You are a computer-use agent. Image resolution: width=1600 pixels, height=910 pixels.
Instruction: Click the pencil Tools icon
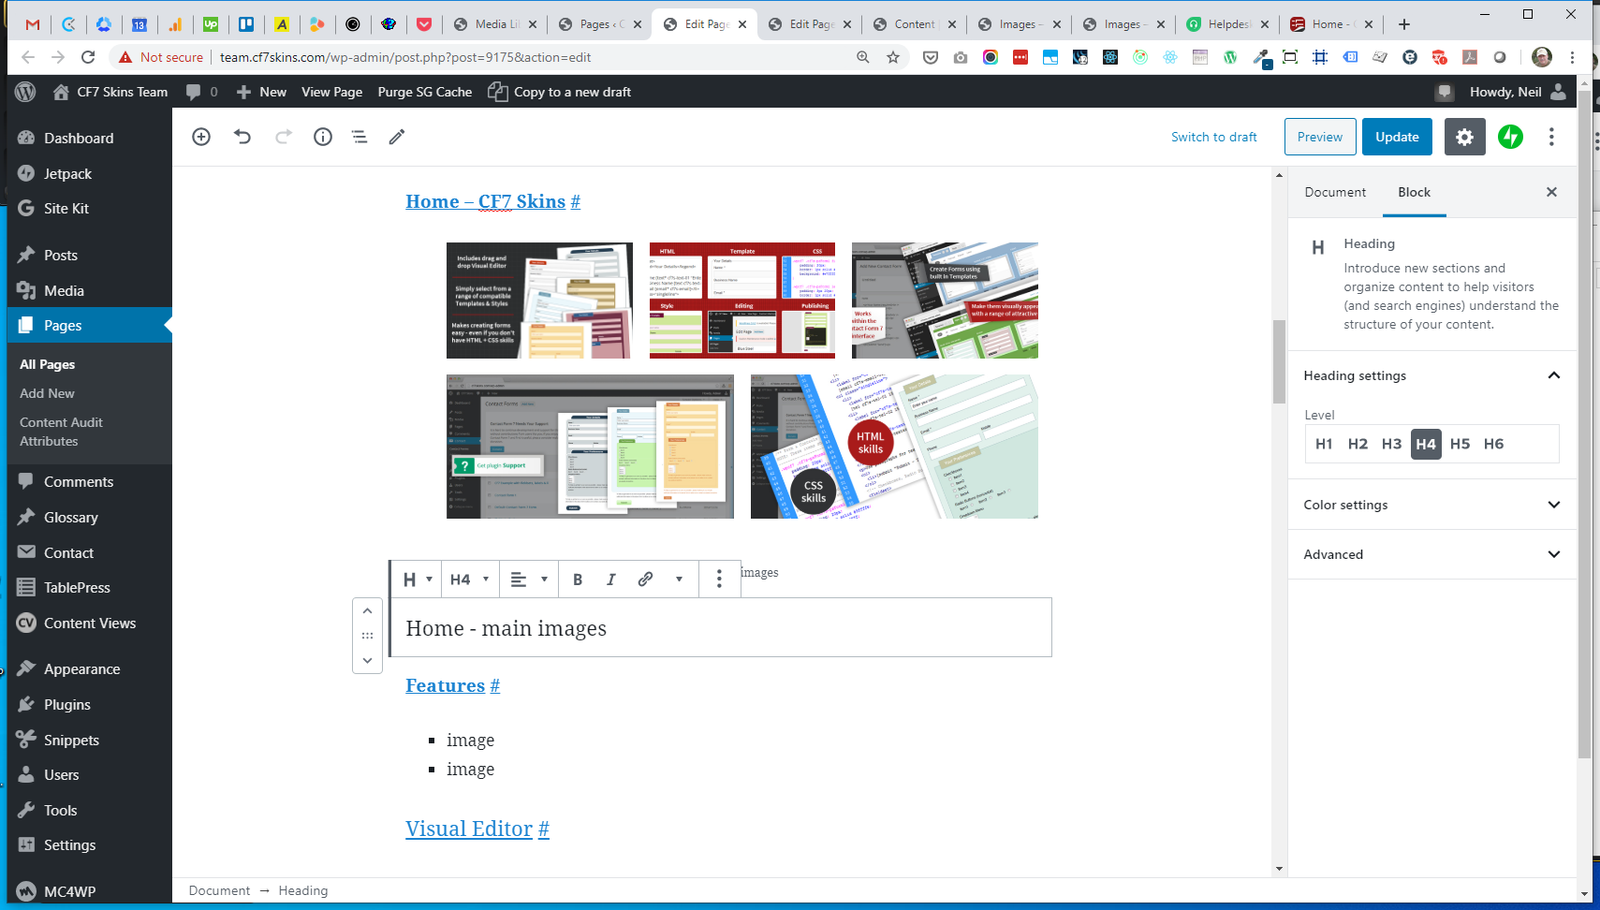(x=397, y=137)
